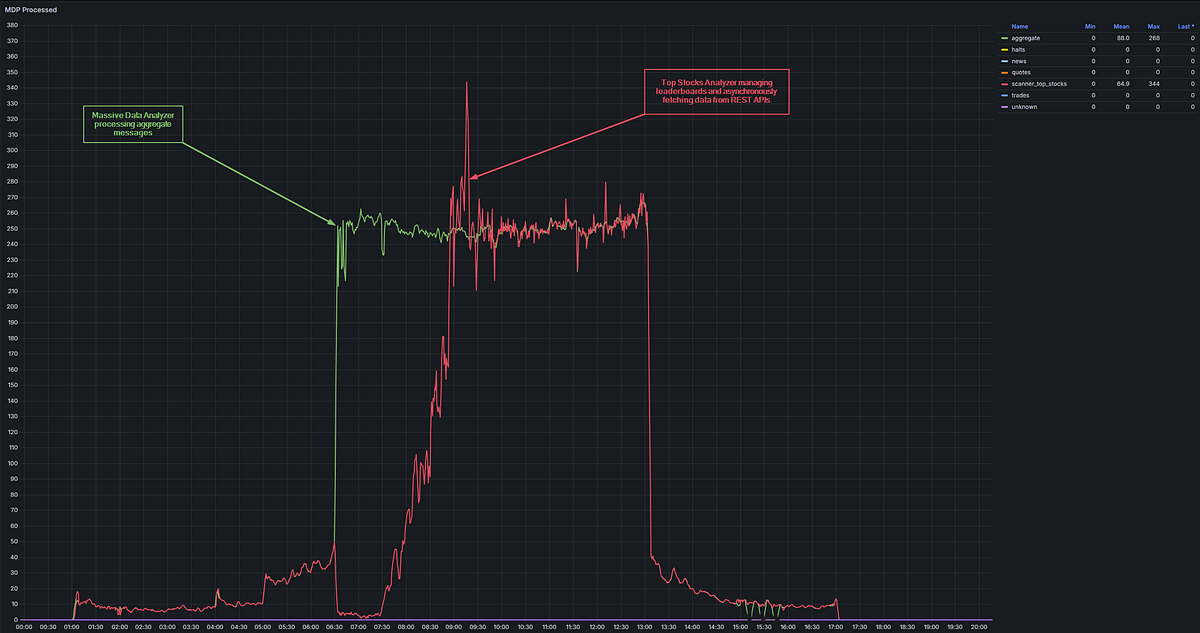Select the halts legend label
Viewport: 1200px width, 633px height.
[x=1020, y=49]
